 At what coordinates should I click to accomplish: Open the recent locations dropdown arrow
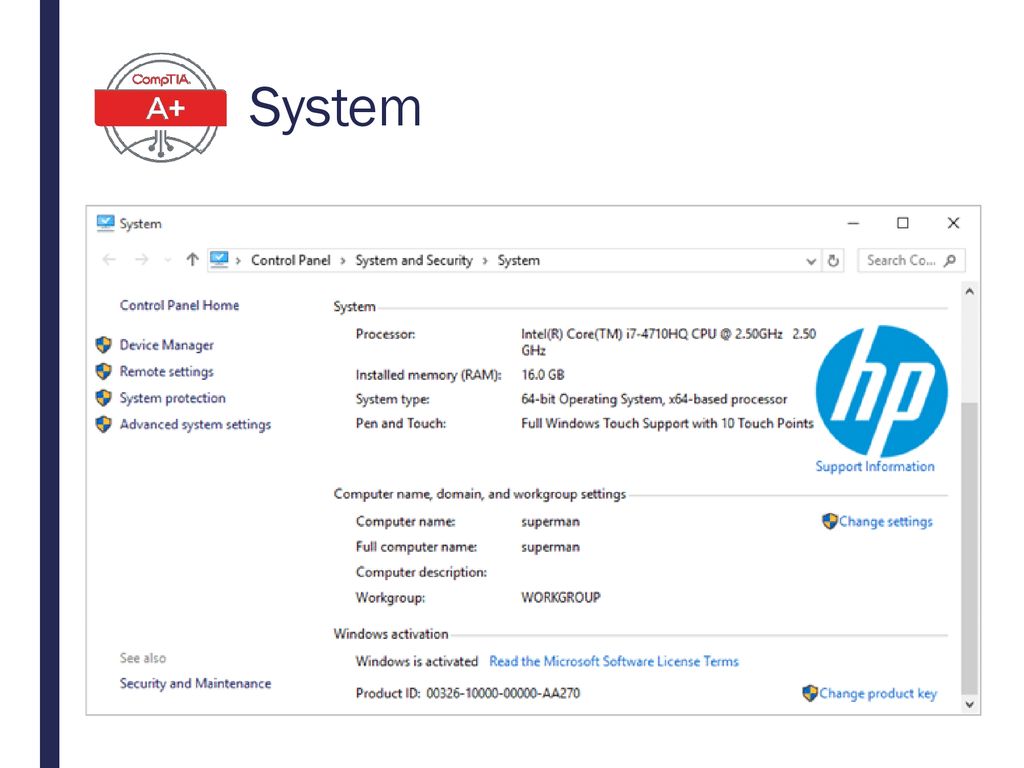coord(168,261)
